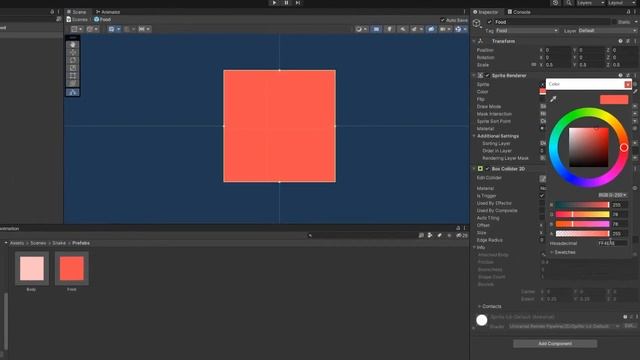Adjust the R channel slider
This screenshot has height=360, width=640.
click(582, 205)
